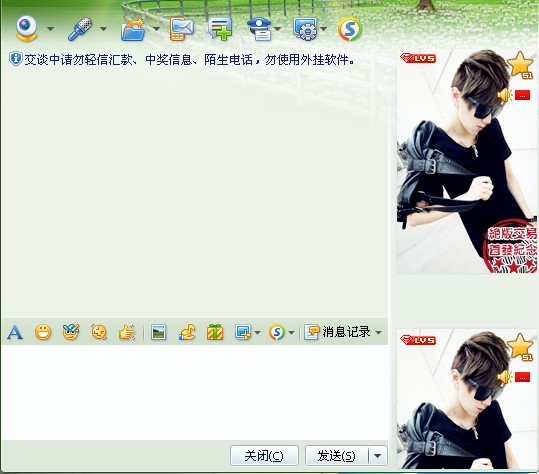Image resolution: width=539 pixels, height=474 pixels.
Task: Start a video call with the webcam icon
Action: (x=26, y=29)
